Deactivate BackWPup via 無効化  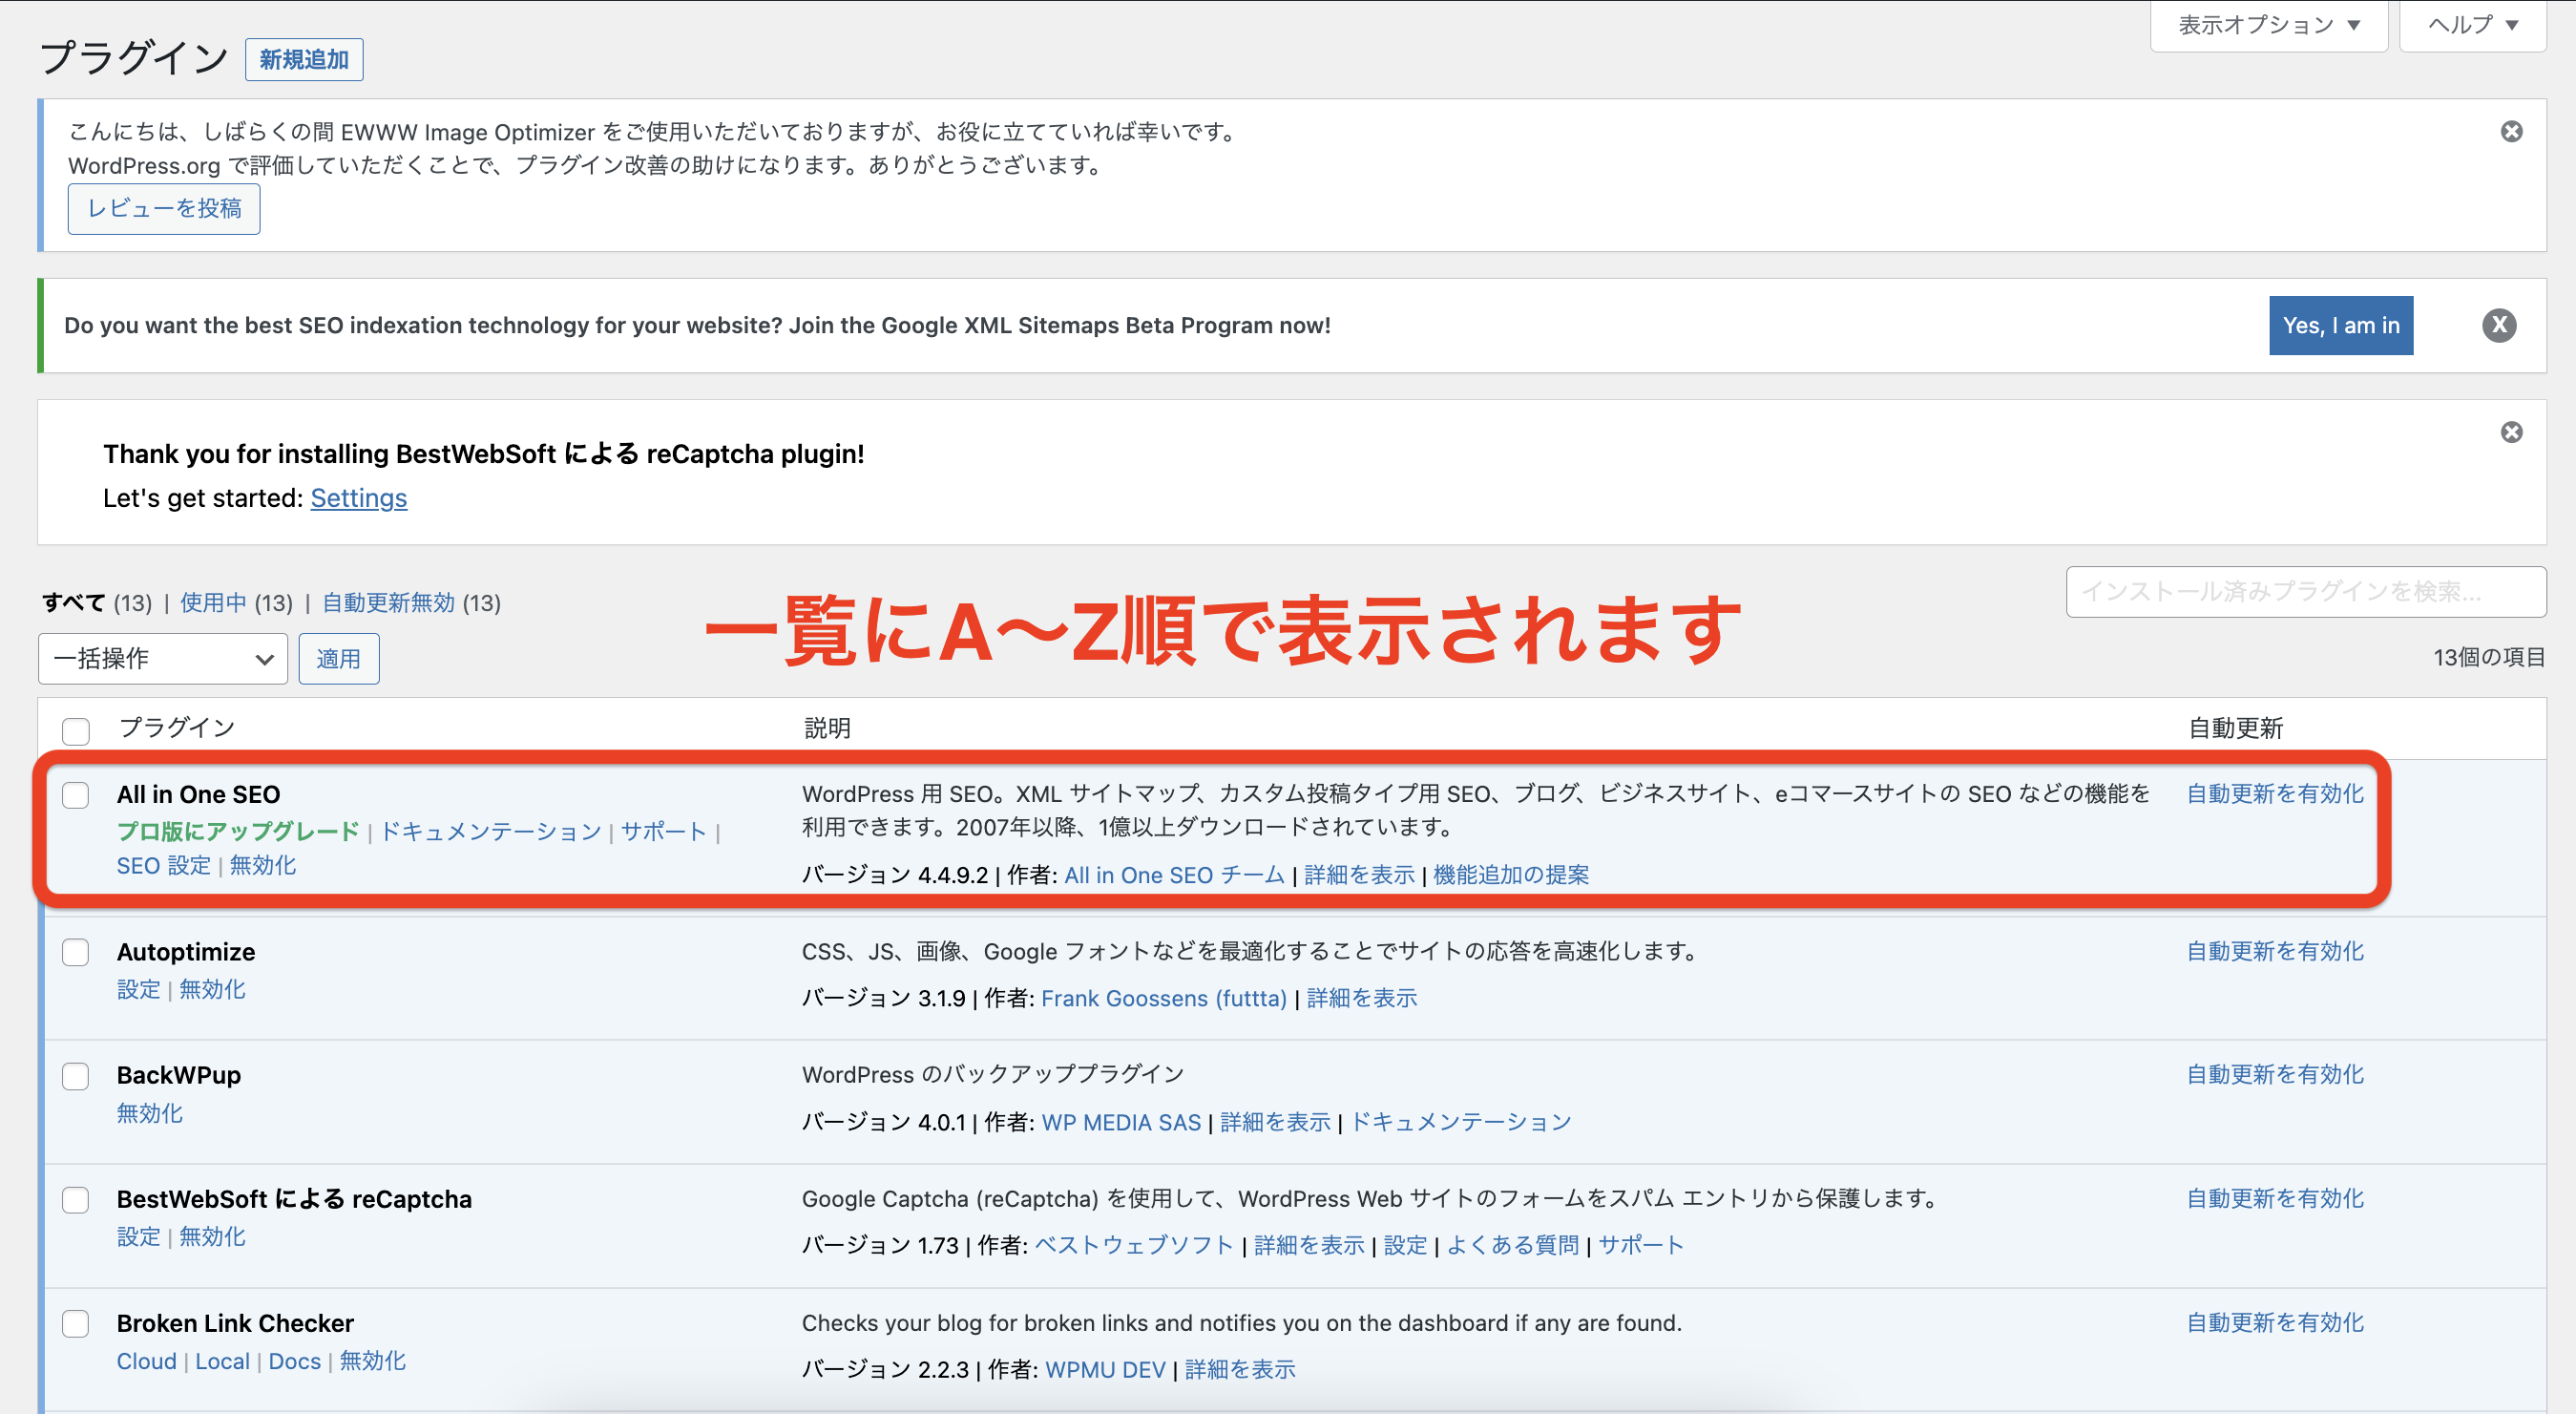tap(150, 1113)
